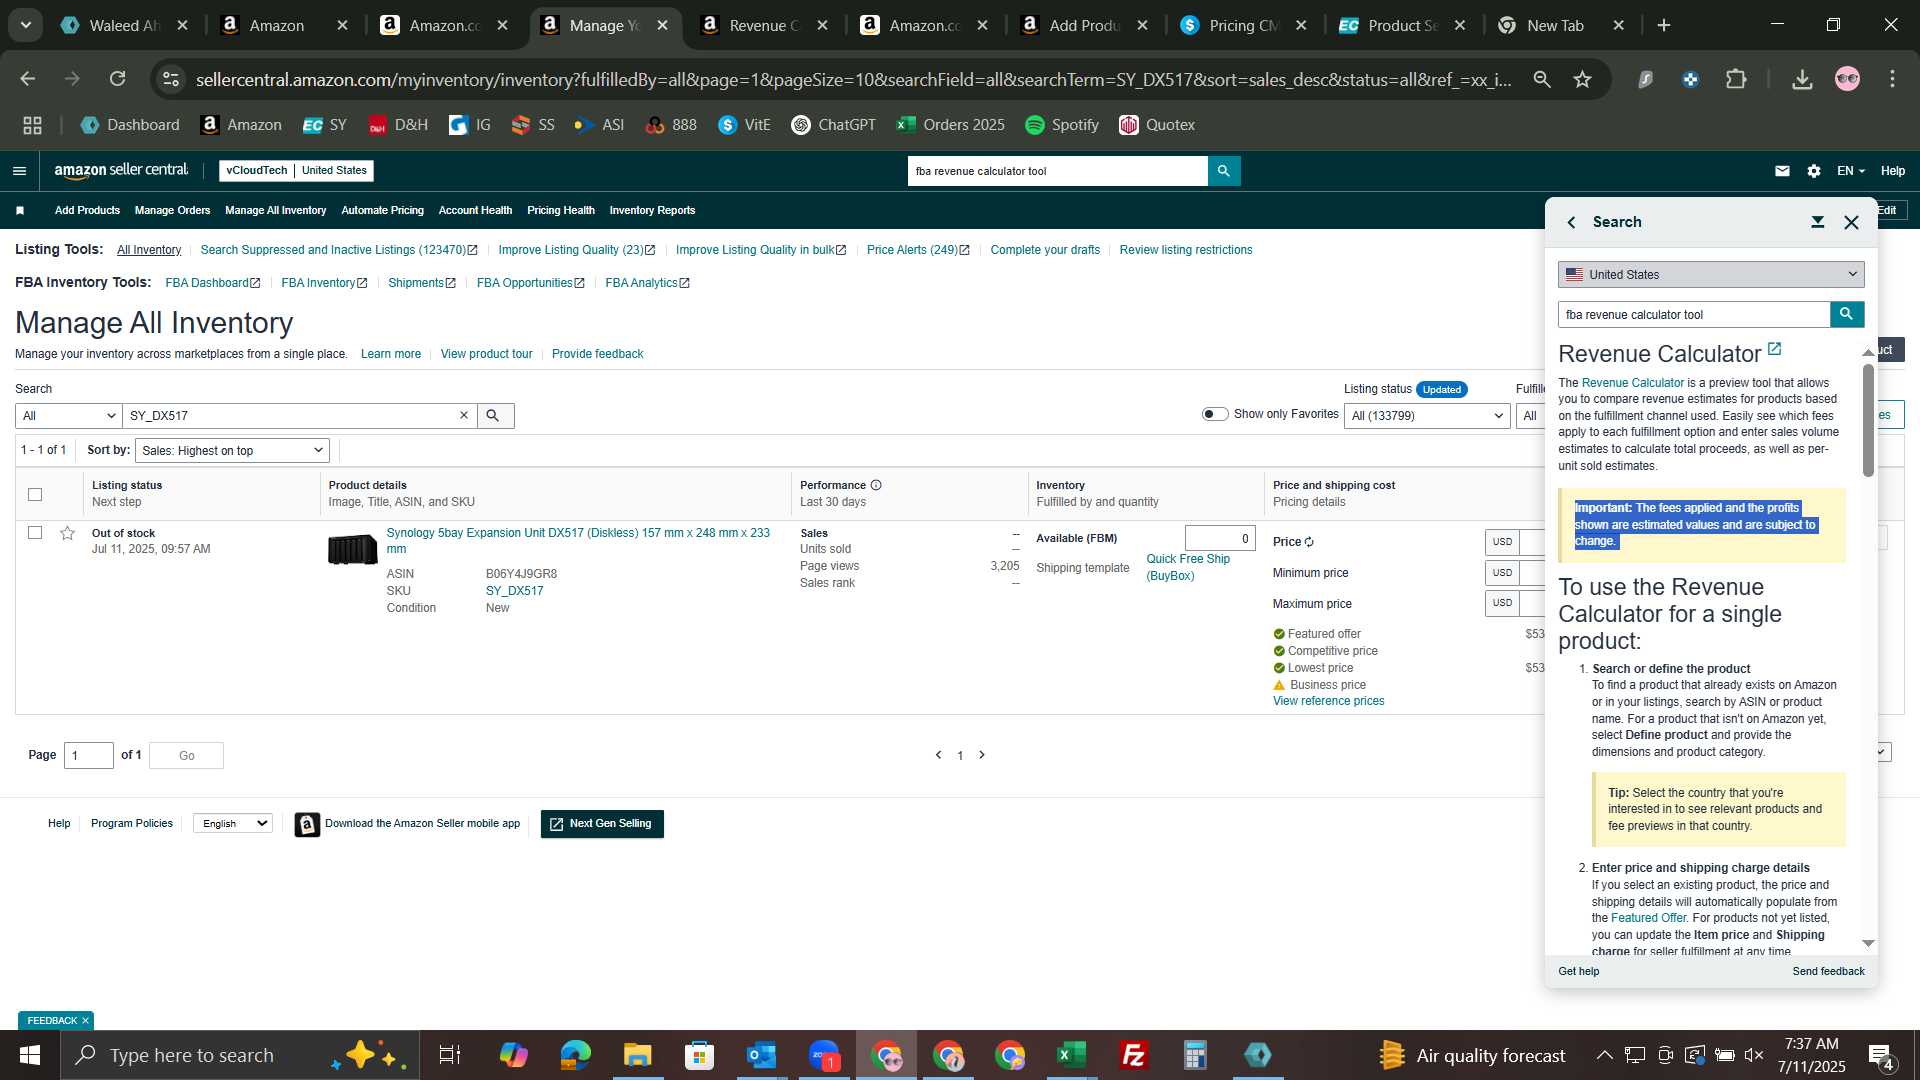Open Listing status All (133799) dropdown

point(1426,416)
